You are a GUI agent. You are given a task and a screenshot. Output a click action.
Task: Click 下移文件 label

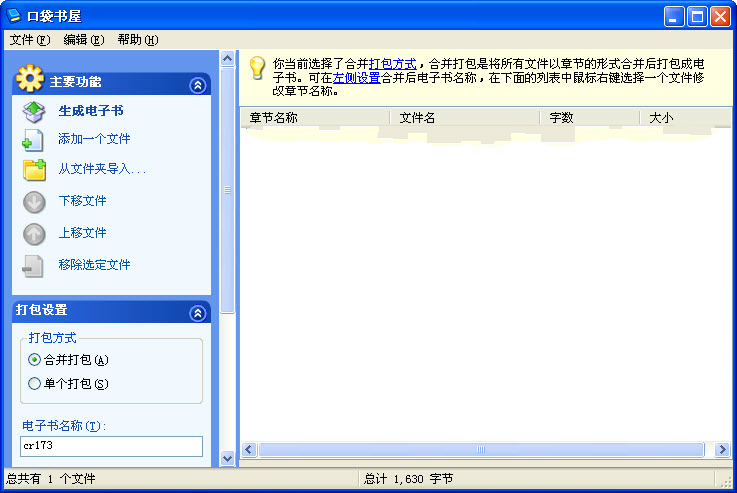tap(82, 201)
